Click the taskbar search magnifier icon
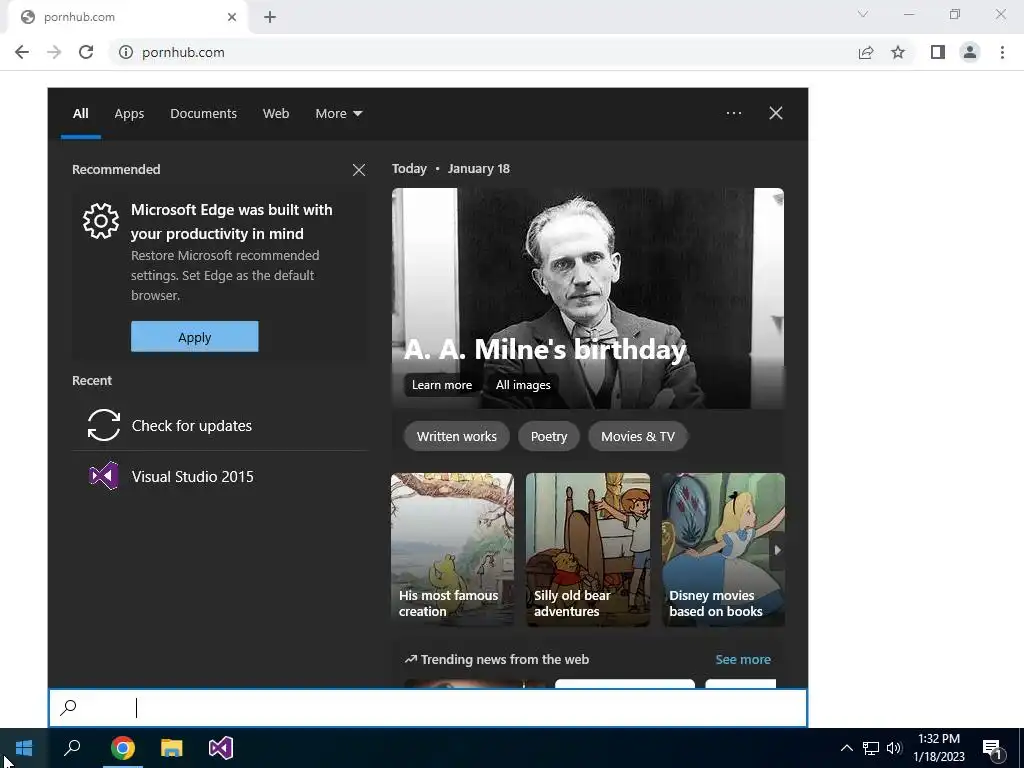This screenshot has width=1024, height=768. (x=72, y=748)
